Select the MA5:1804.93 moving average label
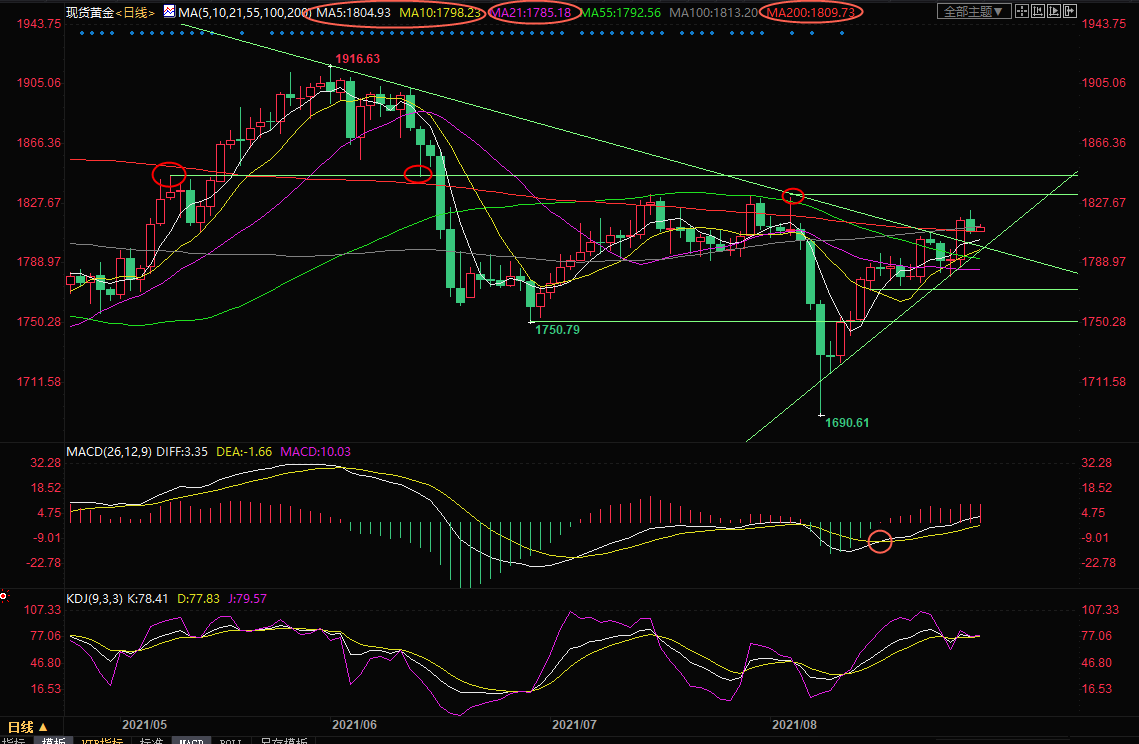Viewport: 1139px width, 744px height. pyautogui.click(x=354, y=13)
